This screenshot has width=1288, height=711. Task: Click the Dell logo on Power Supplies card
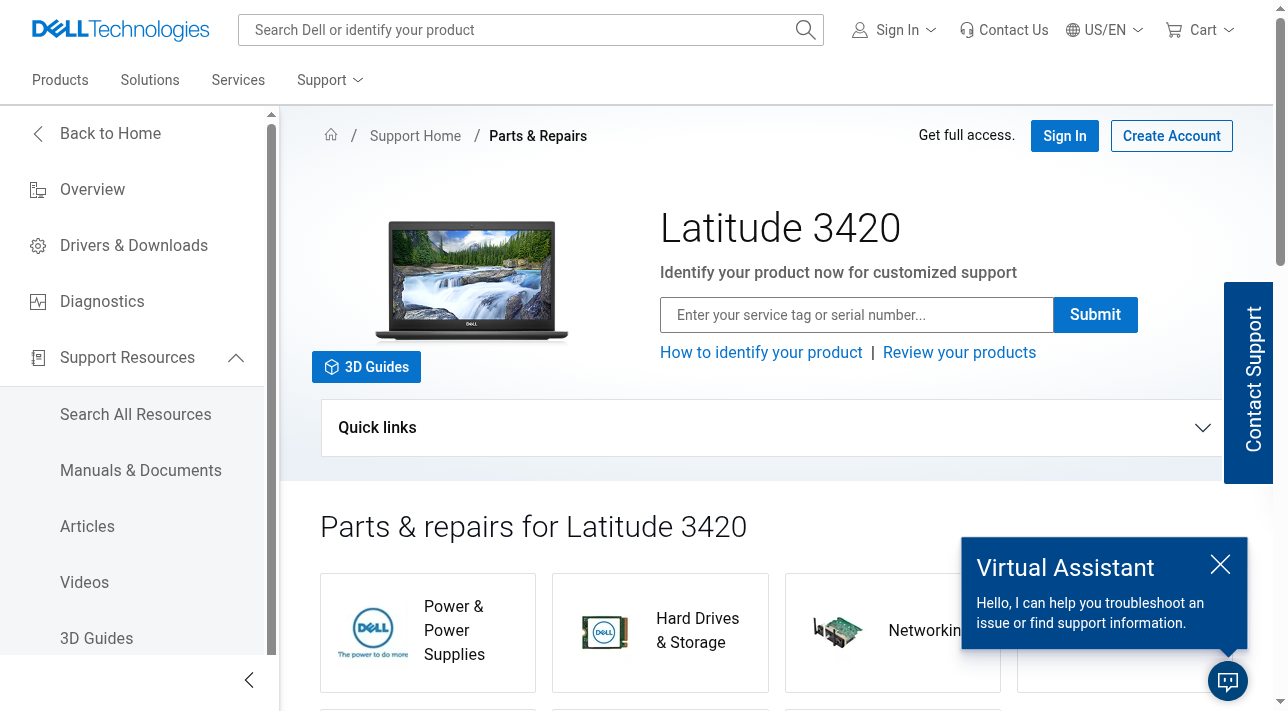(x=373, y=633)
